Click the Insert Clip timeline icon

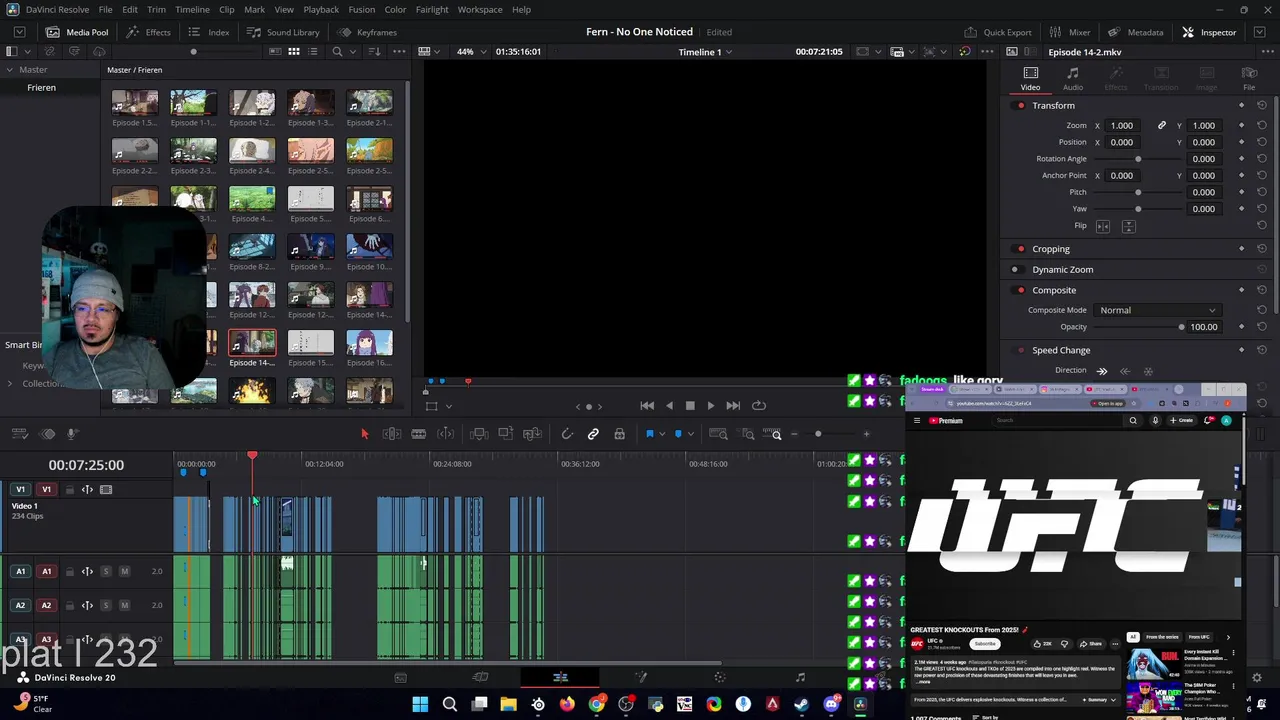(x=479, y=434)
